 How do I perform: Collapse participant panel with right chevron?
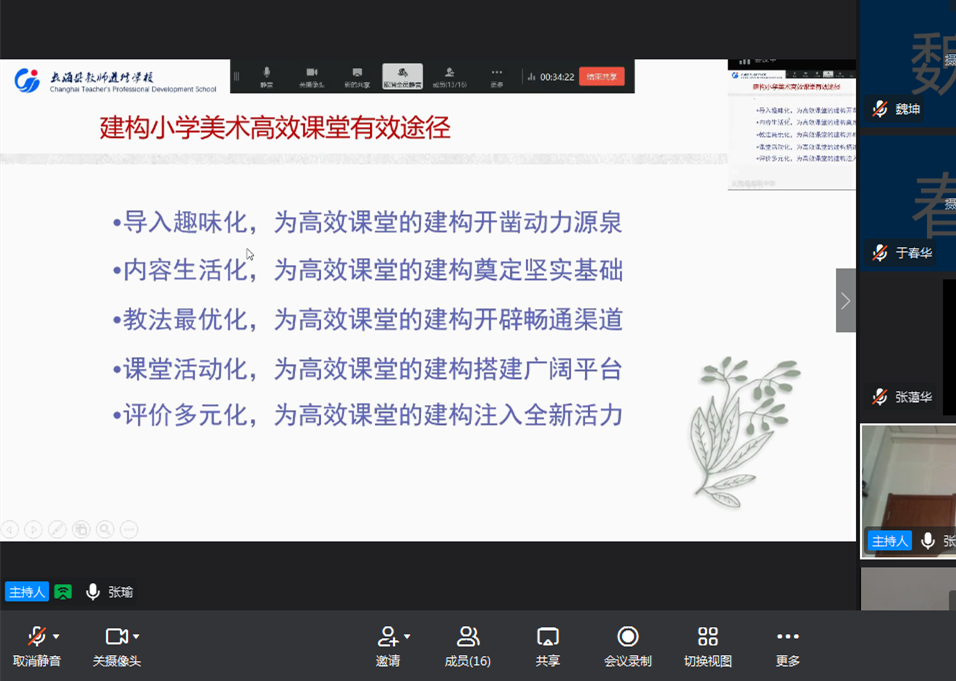[x=846, y=301]
